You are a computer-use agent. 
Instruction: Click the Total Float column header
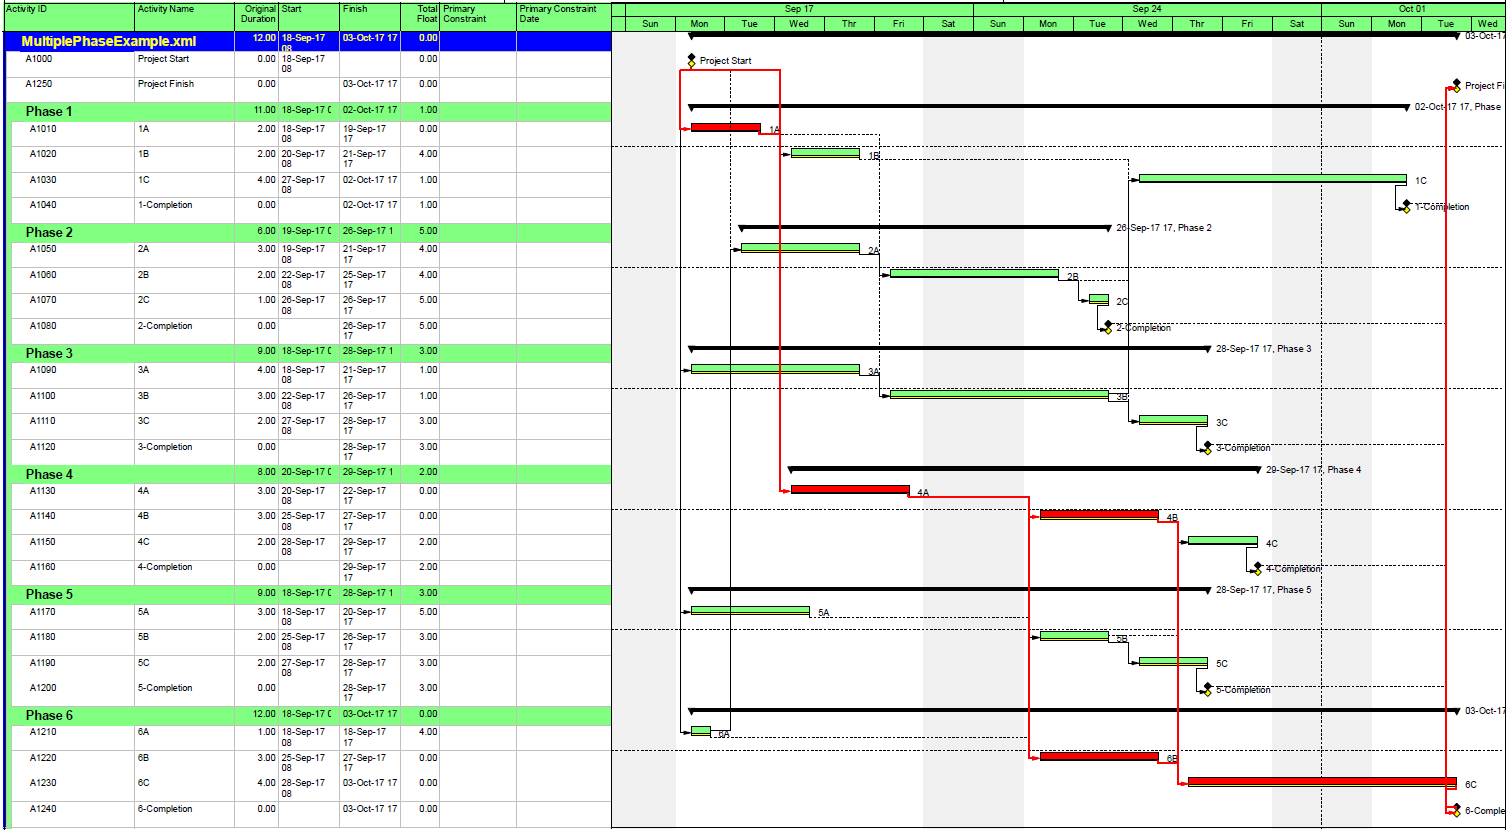point(421,11)
